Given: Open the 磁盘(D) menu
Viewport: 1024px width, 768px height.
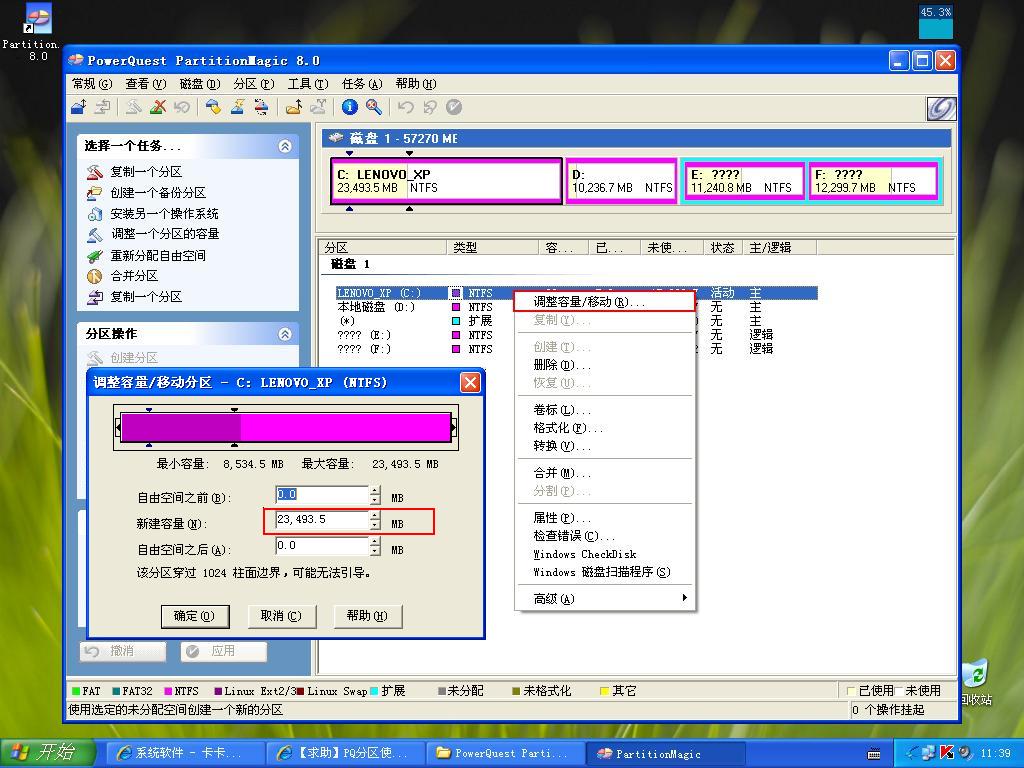Looking at the screenshot, I should (200, 84).
